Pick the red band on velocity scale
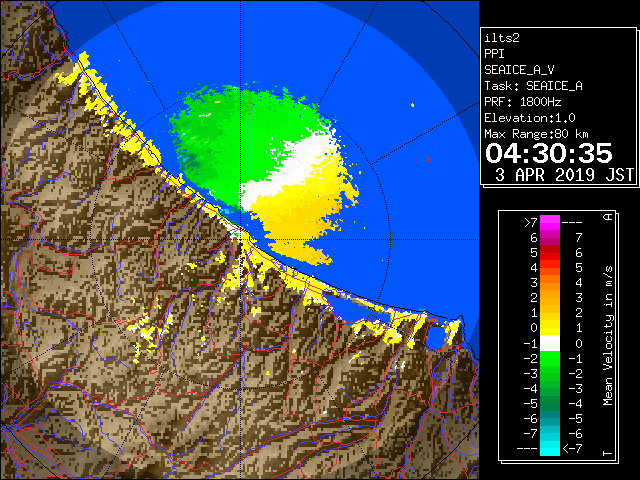 pyautogui.click(x=550, y=253)
